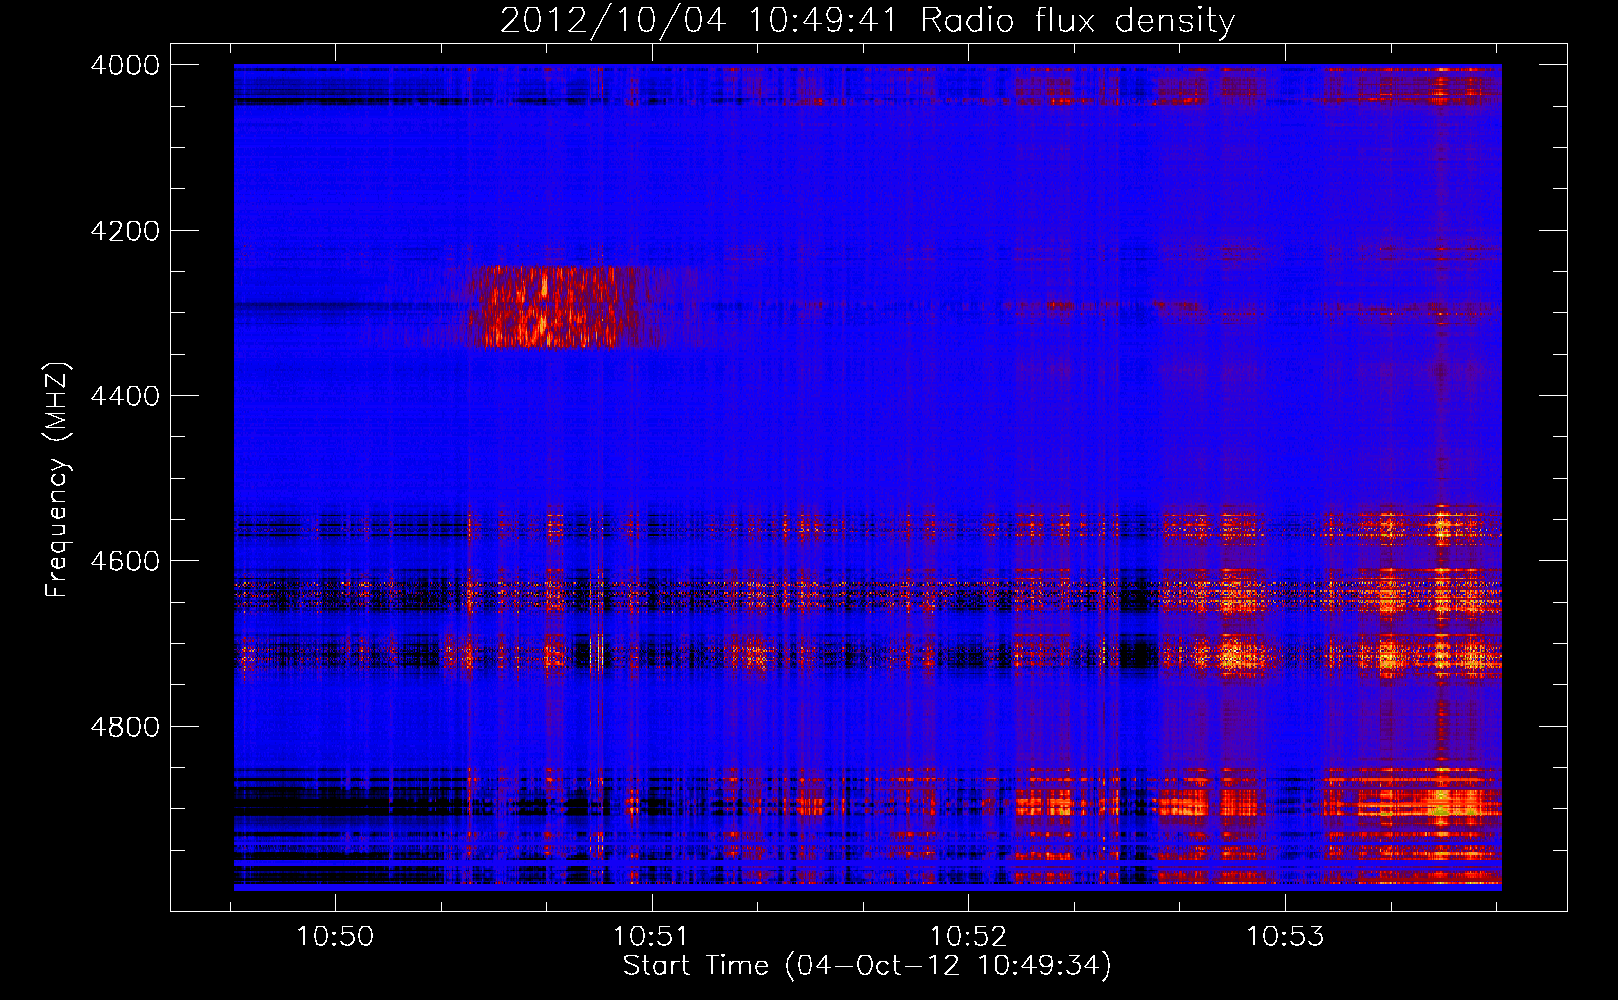Viewport: 1618px width, 1000px height.
Task: Click the 10:50 time axis label
Action: click(x=335, y=936)
